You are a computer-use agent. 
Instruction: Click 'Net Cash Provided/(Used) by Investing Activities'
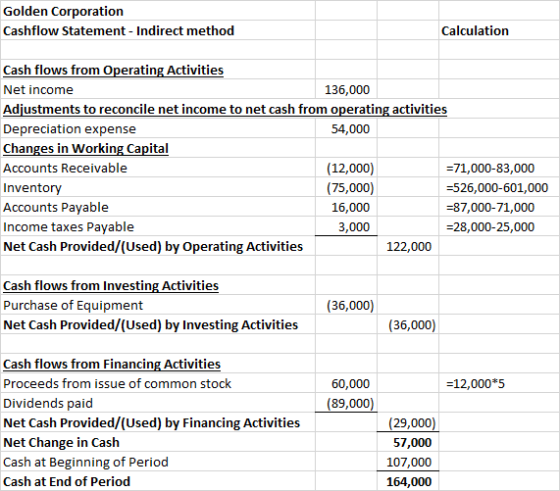point(150,325)
